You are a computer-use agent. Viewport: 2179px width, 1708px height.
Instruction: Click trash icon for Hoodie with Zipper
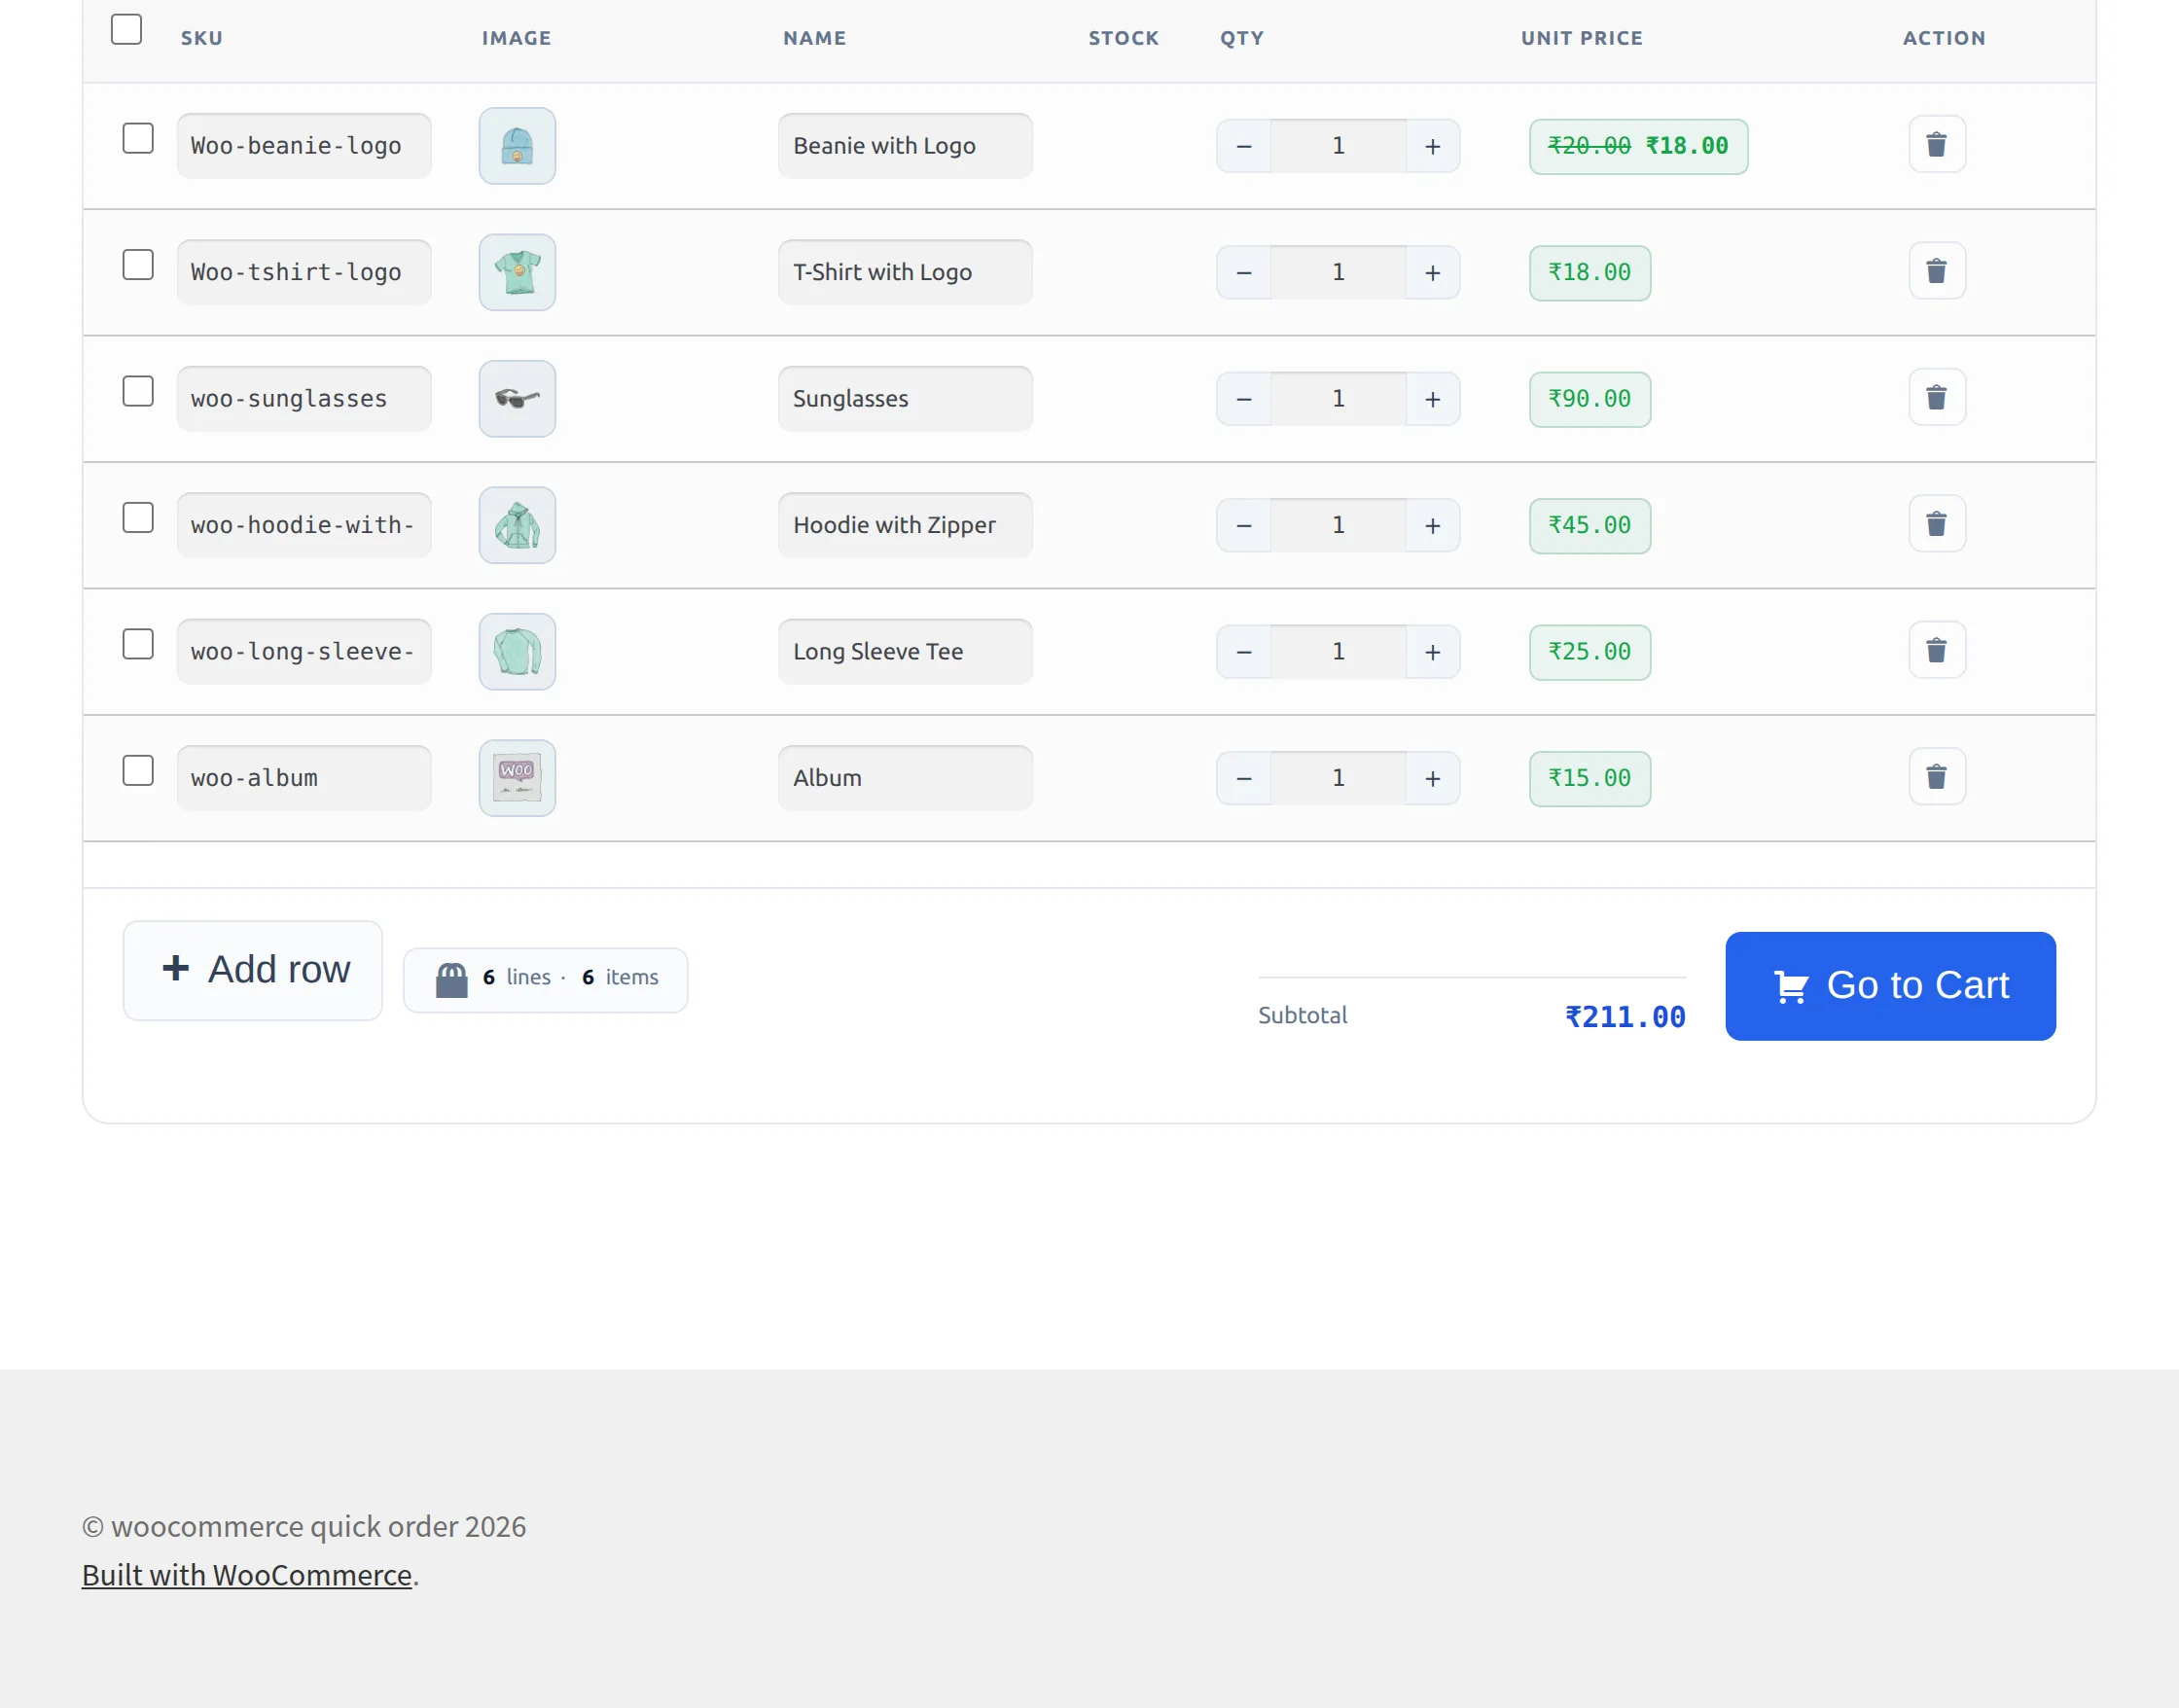click(1937, 524)
